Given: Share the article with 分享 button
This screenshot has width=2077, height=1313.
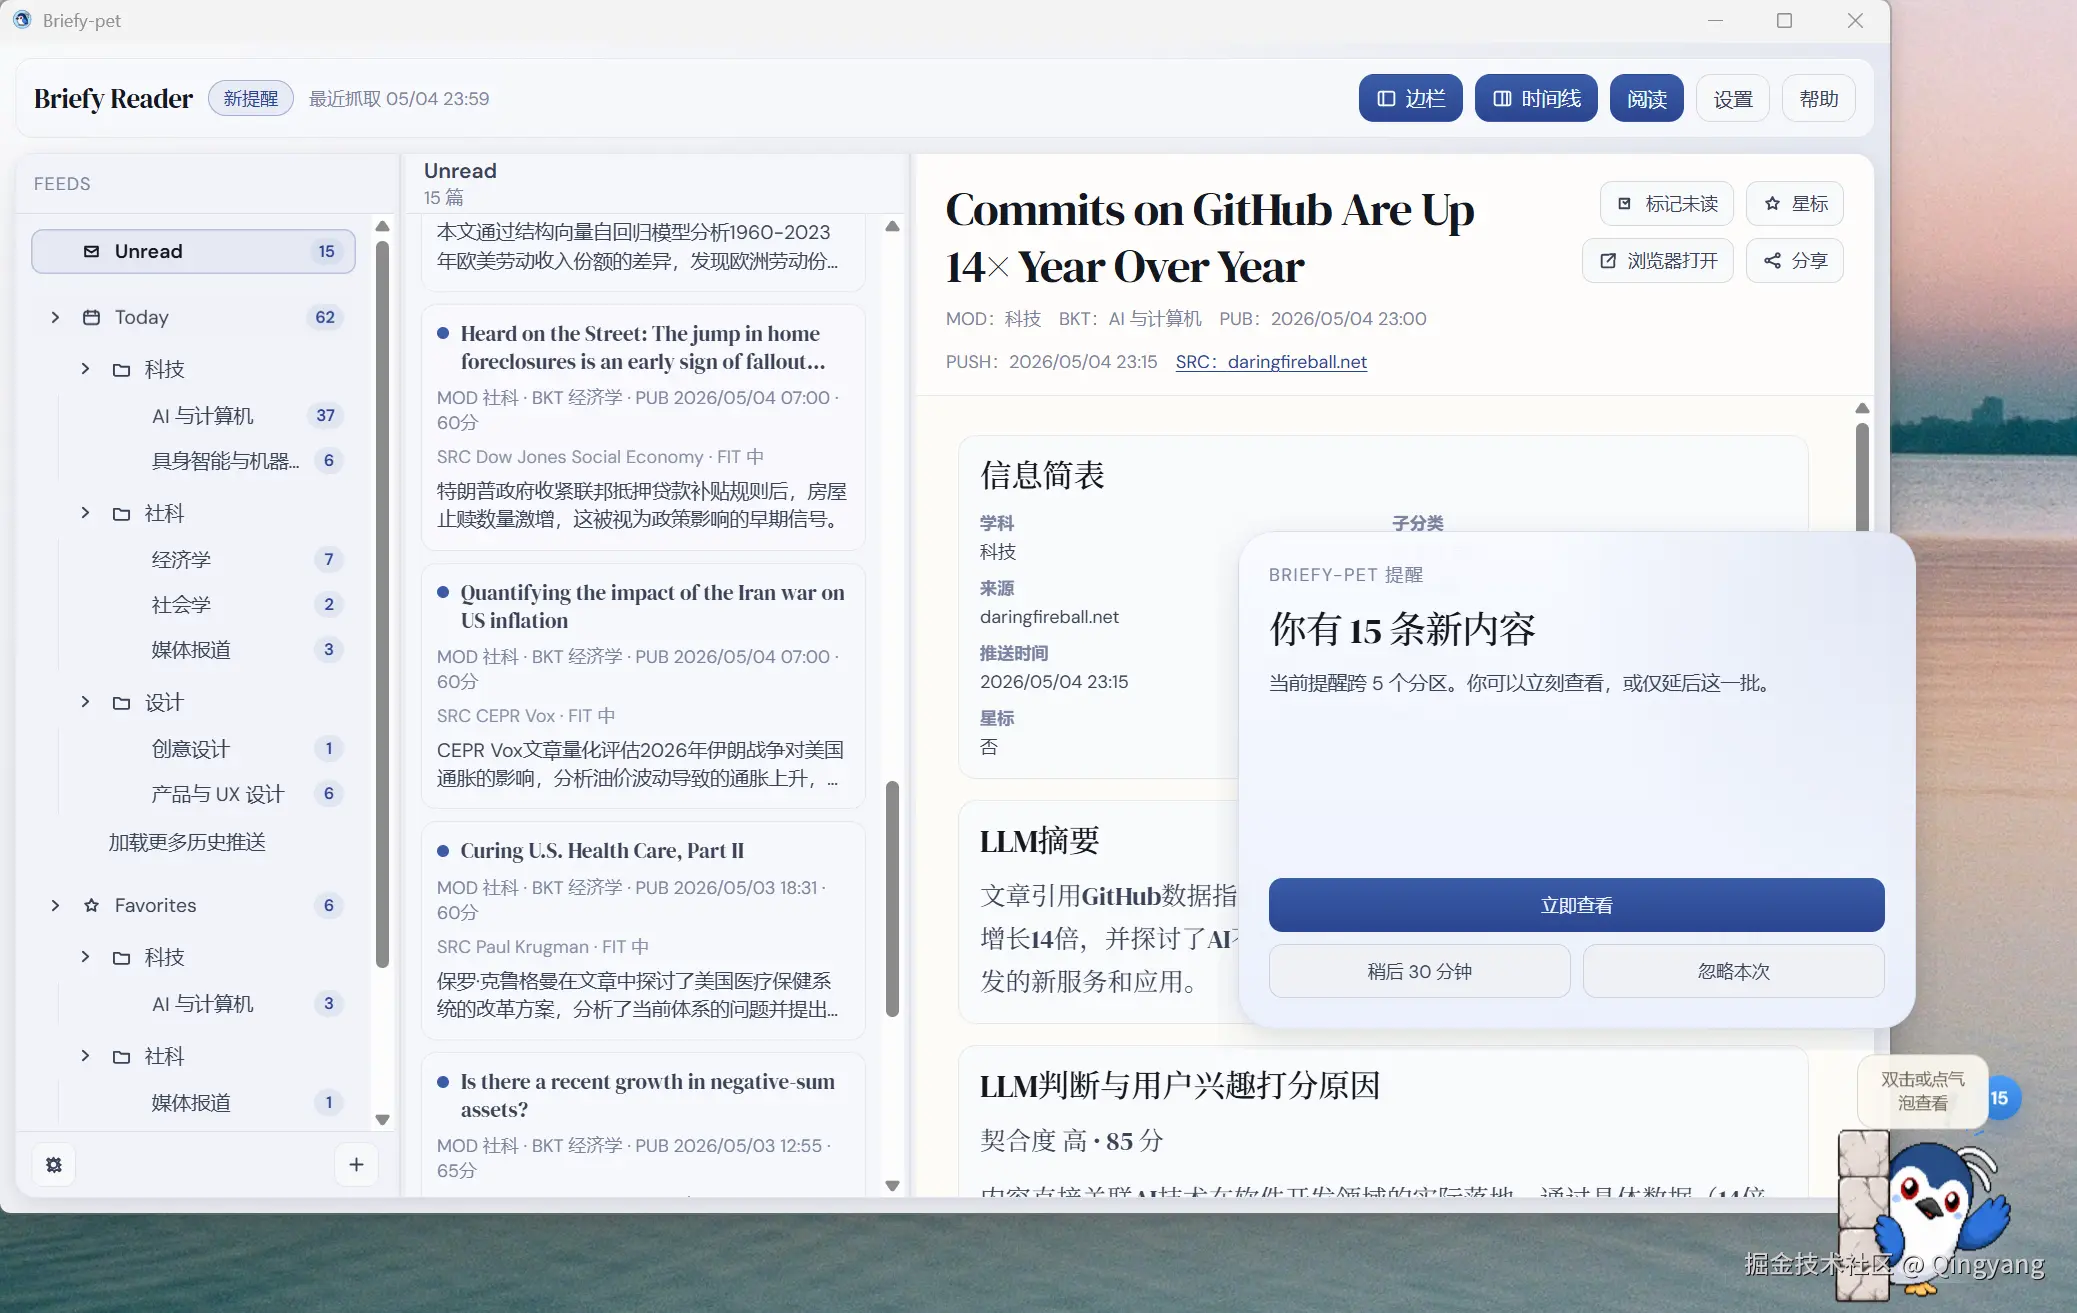Looking at the screenshot, I should [x=1795, y=261].
